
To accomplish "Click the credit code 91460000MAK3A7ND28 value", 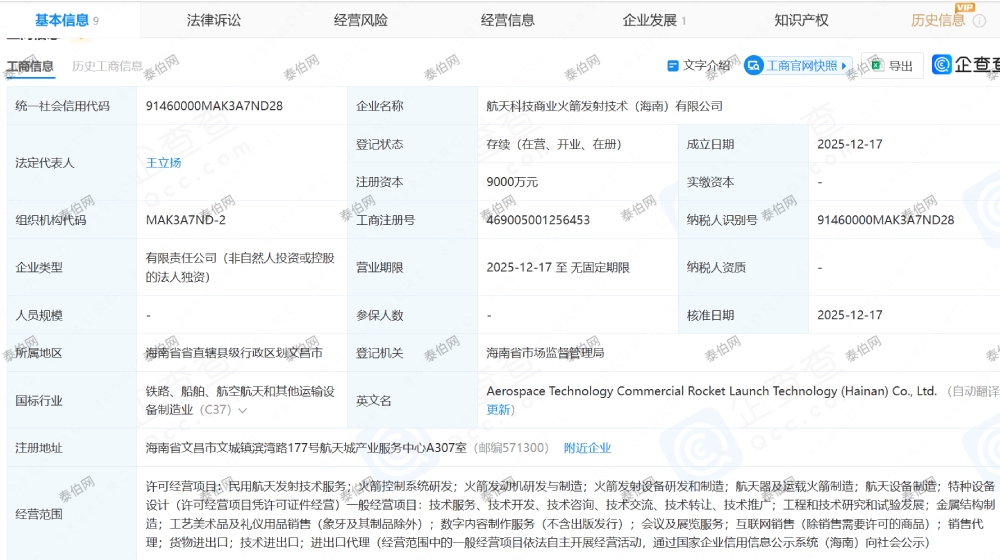I will [214, 106].
